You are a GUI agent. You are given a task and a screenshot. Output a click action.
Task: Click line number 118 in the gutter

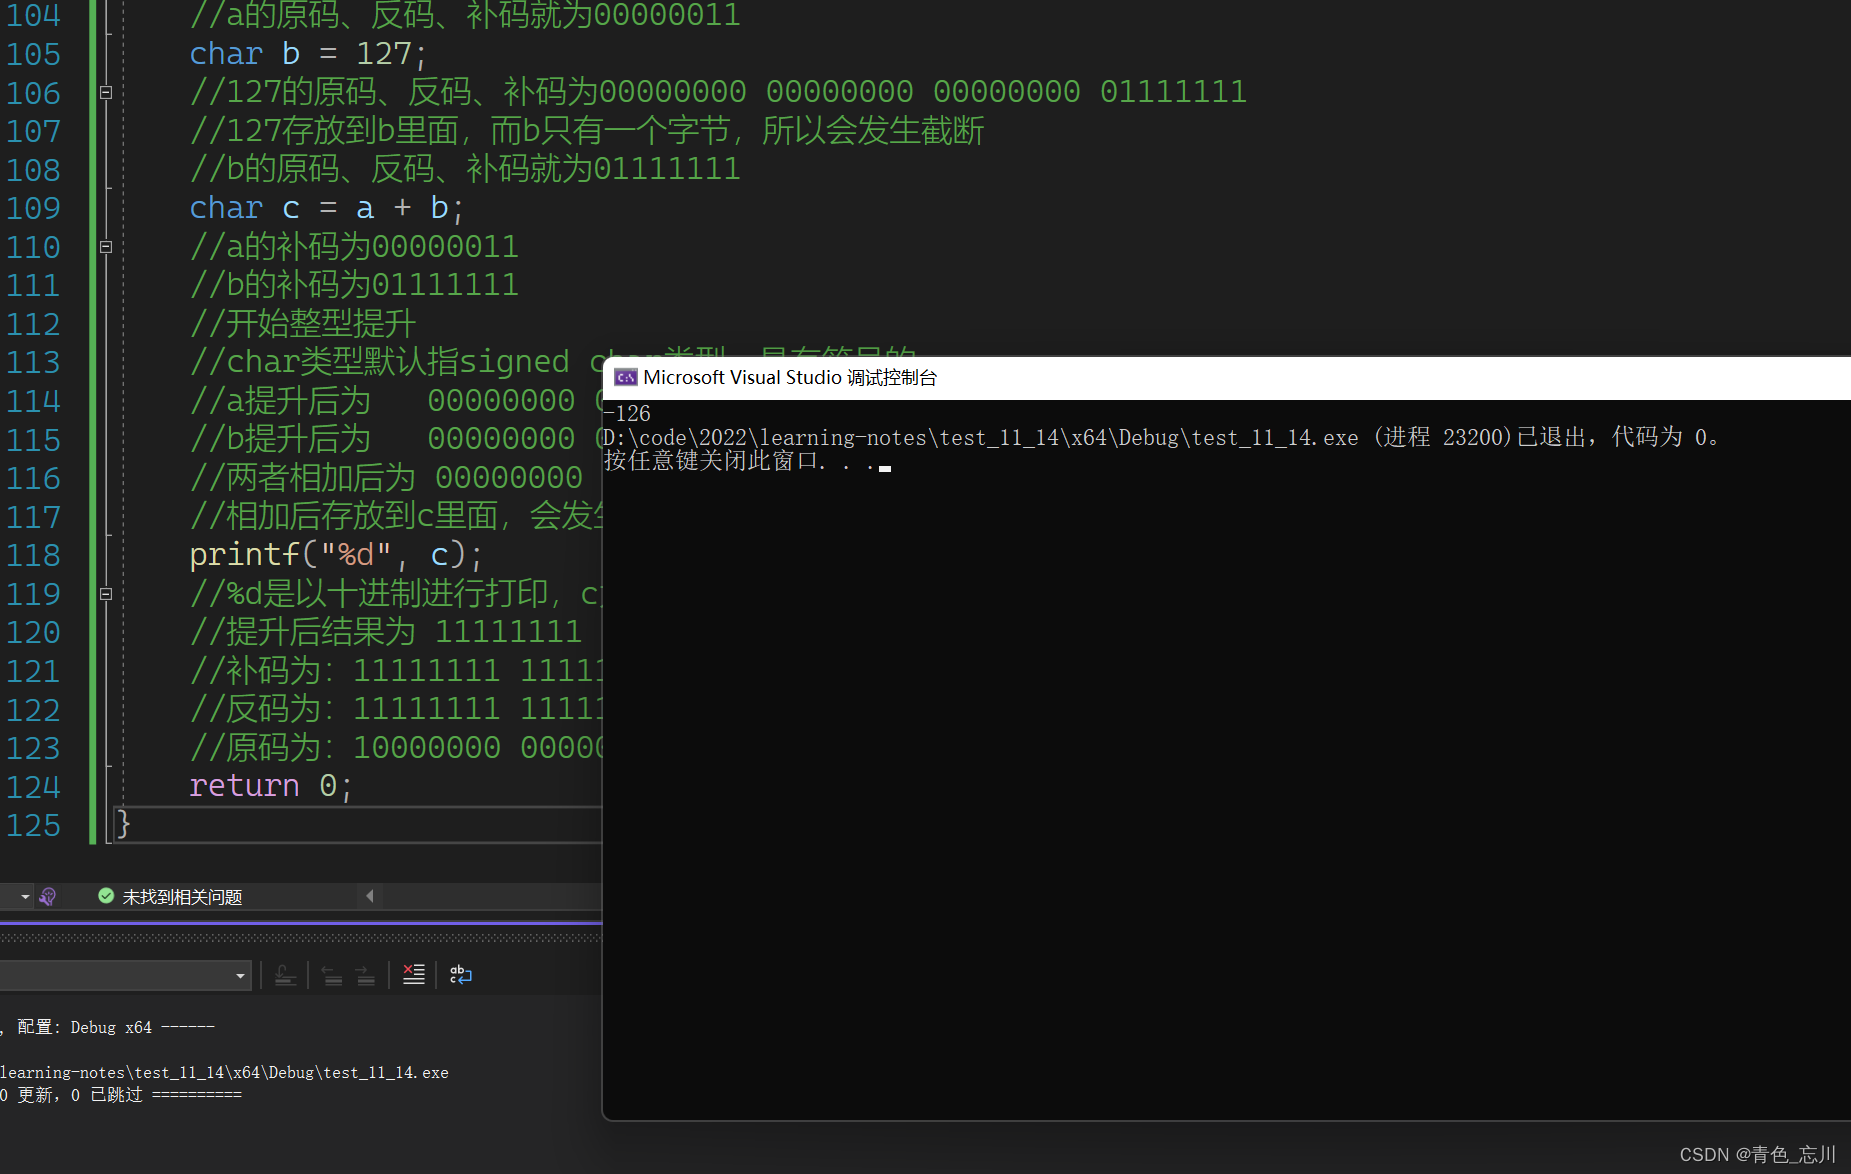pyautogui.click(x=33, y=555)
